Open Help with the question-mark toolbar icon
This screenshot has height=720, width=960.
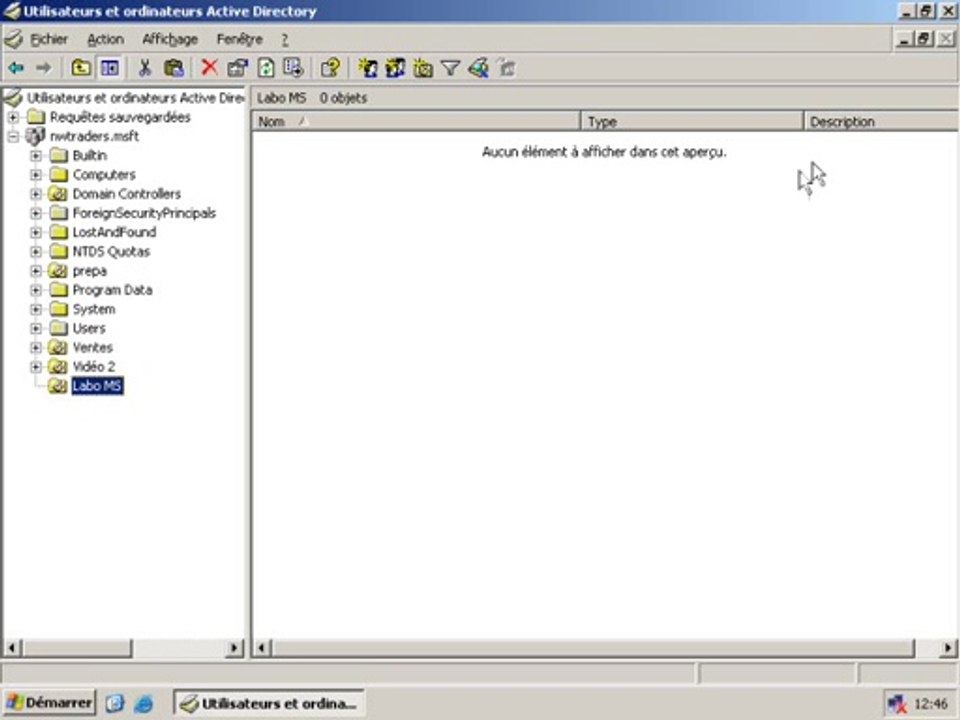coord(331,68)
